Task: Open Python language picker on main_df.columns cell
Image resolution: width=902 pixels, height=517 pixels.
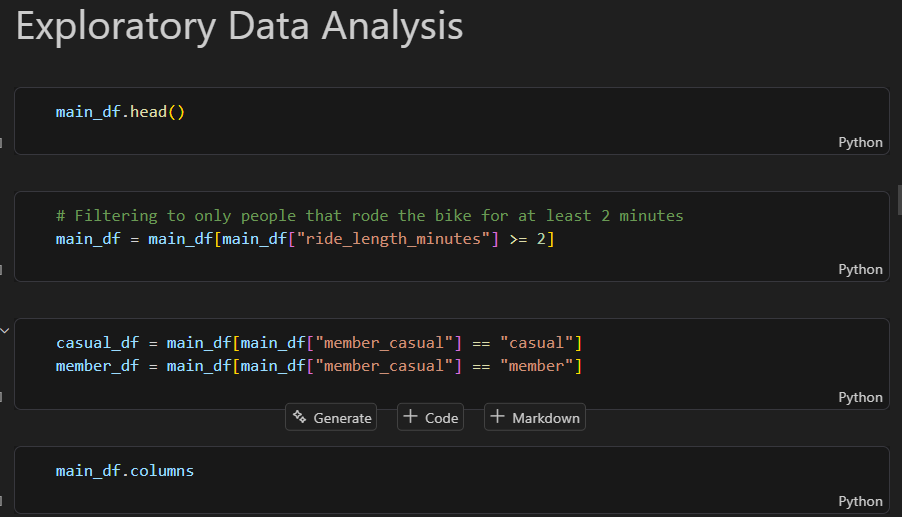Action: (860, 501)
